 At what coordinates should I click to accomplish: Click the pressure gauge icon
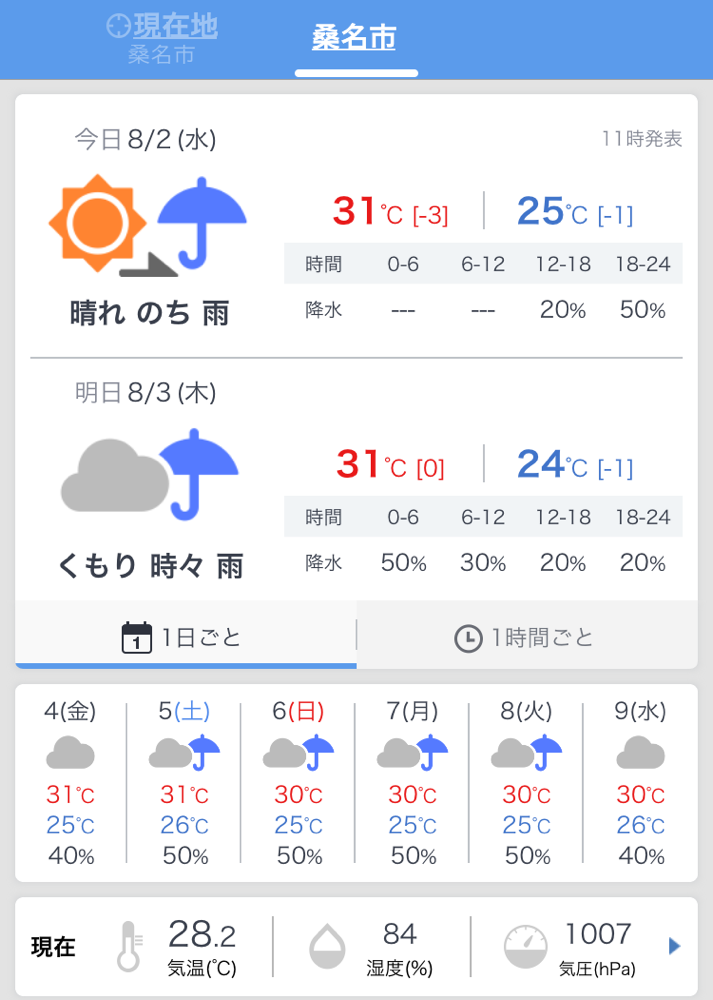coord(526,947)
